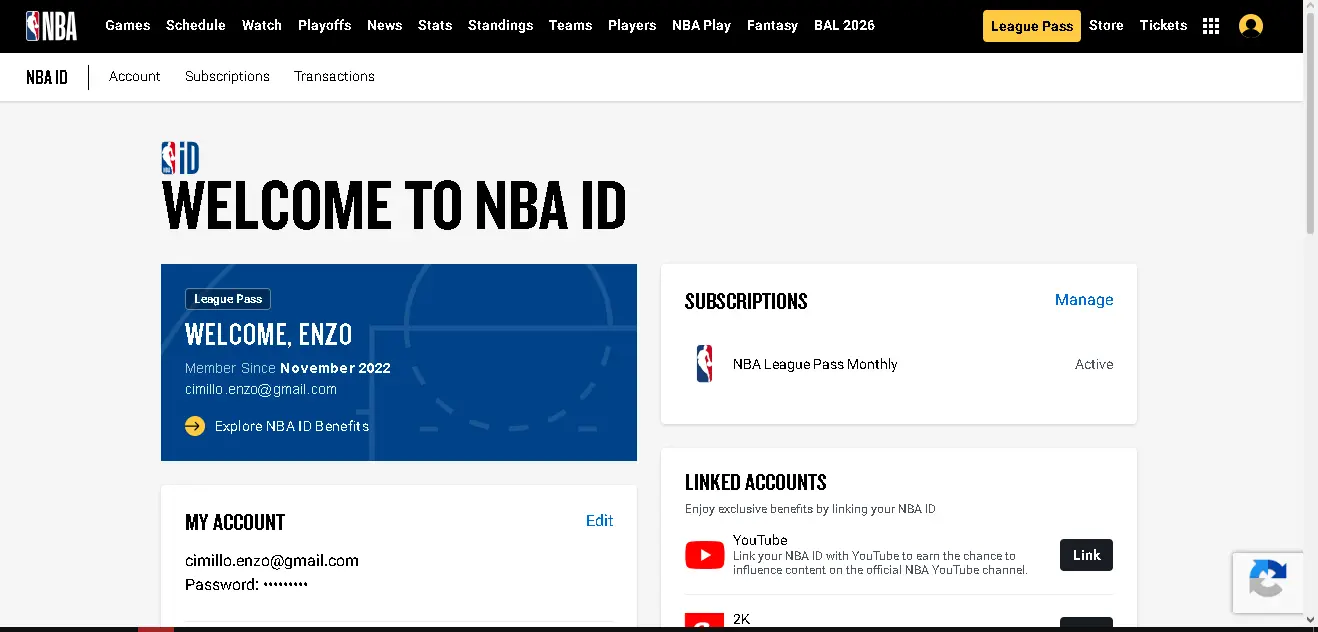This screenshot has height=632, width=1318.
Task: Click the NBA logo in header
Action: coord(51,25)
